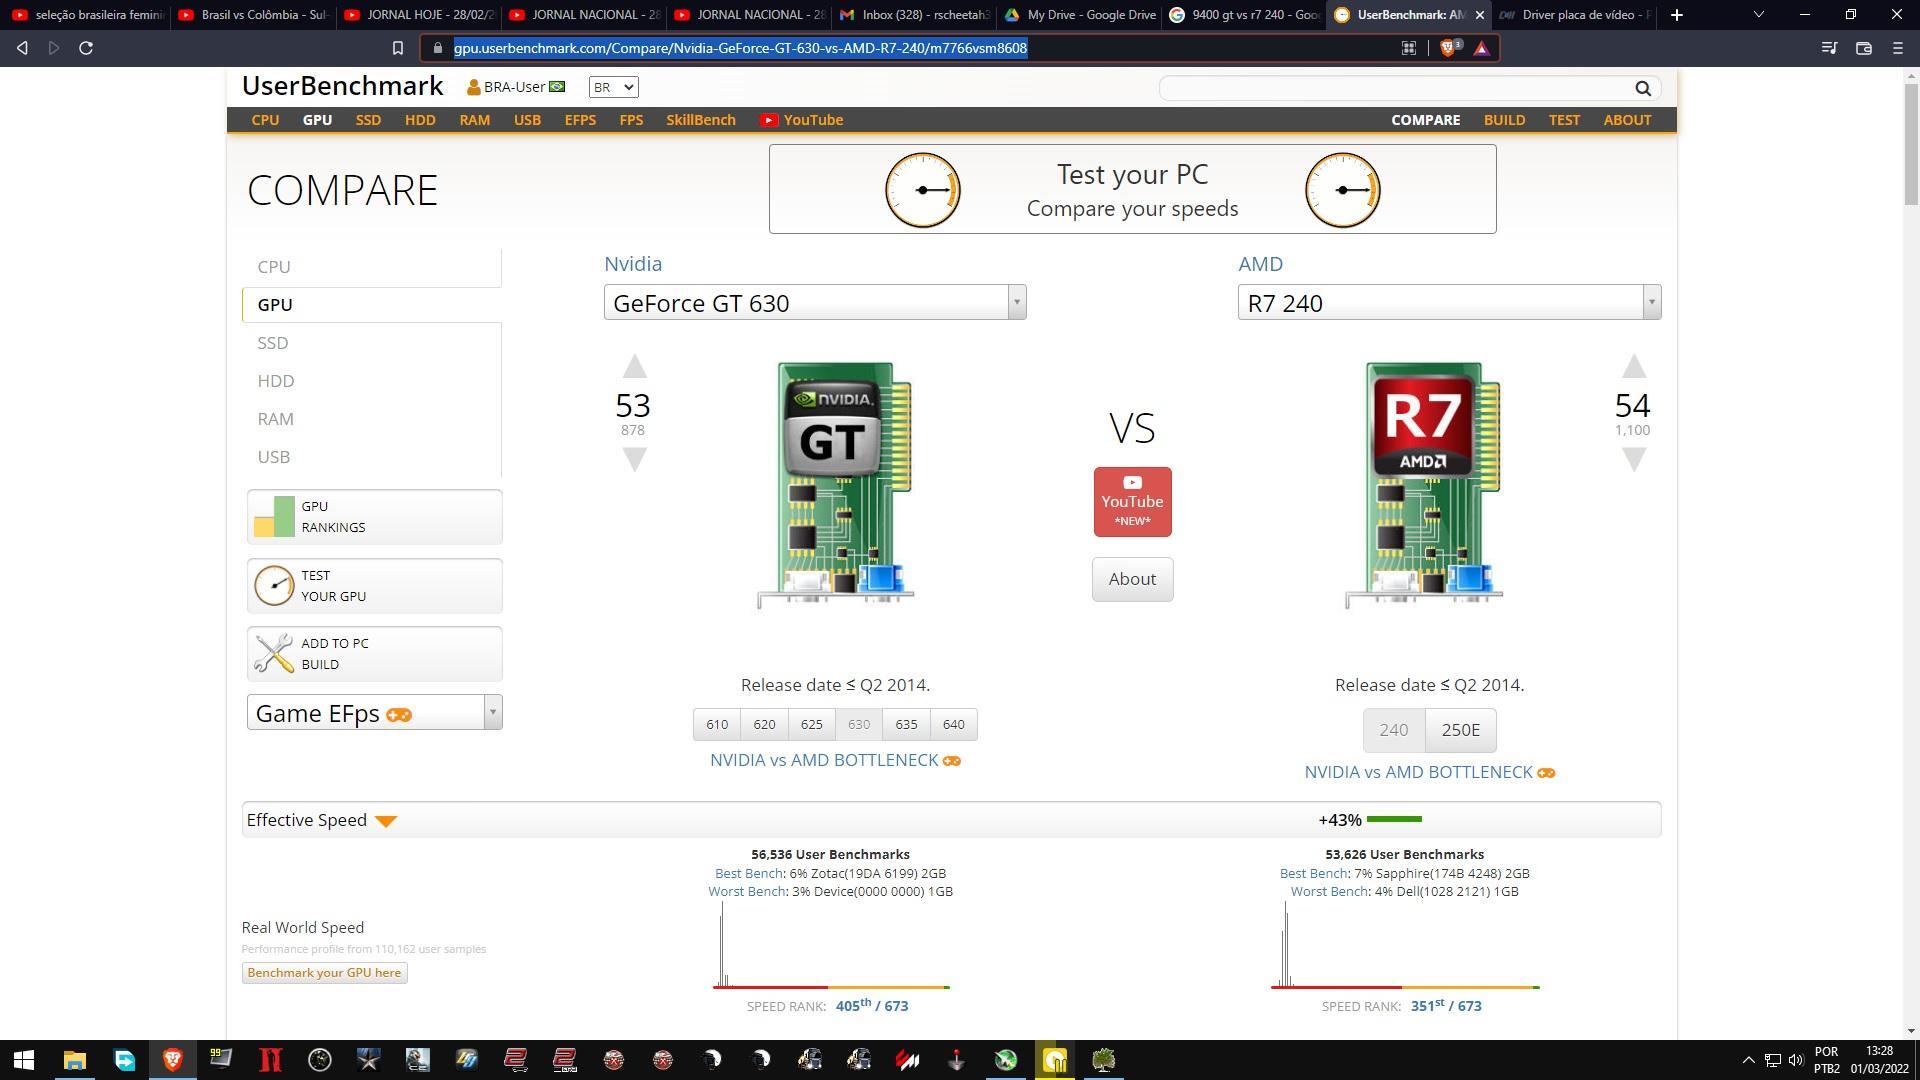The image size is (1920, 1080).
Task: Open new tab with plus button
Action: pos(1677,15)
